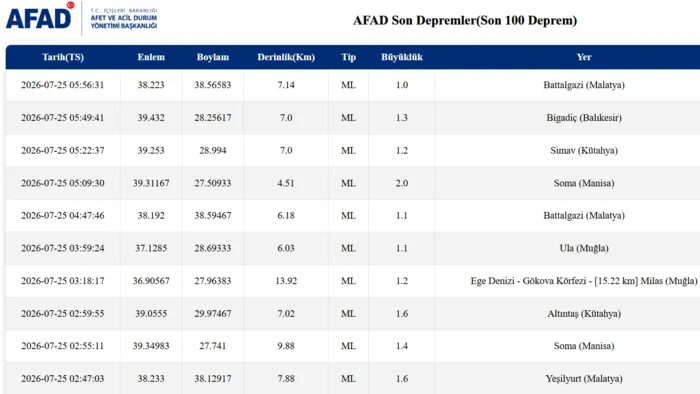The image size is (700, 394).
Task: Click date 2026-07-25 05:49:41
Action: tap(62, 118)
